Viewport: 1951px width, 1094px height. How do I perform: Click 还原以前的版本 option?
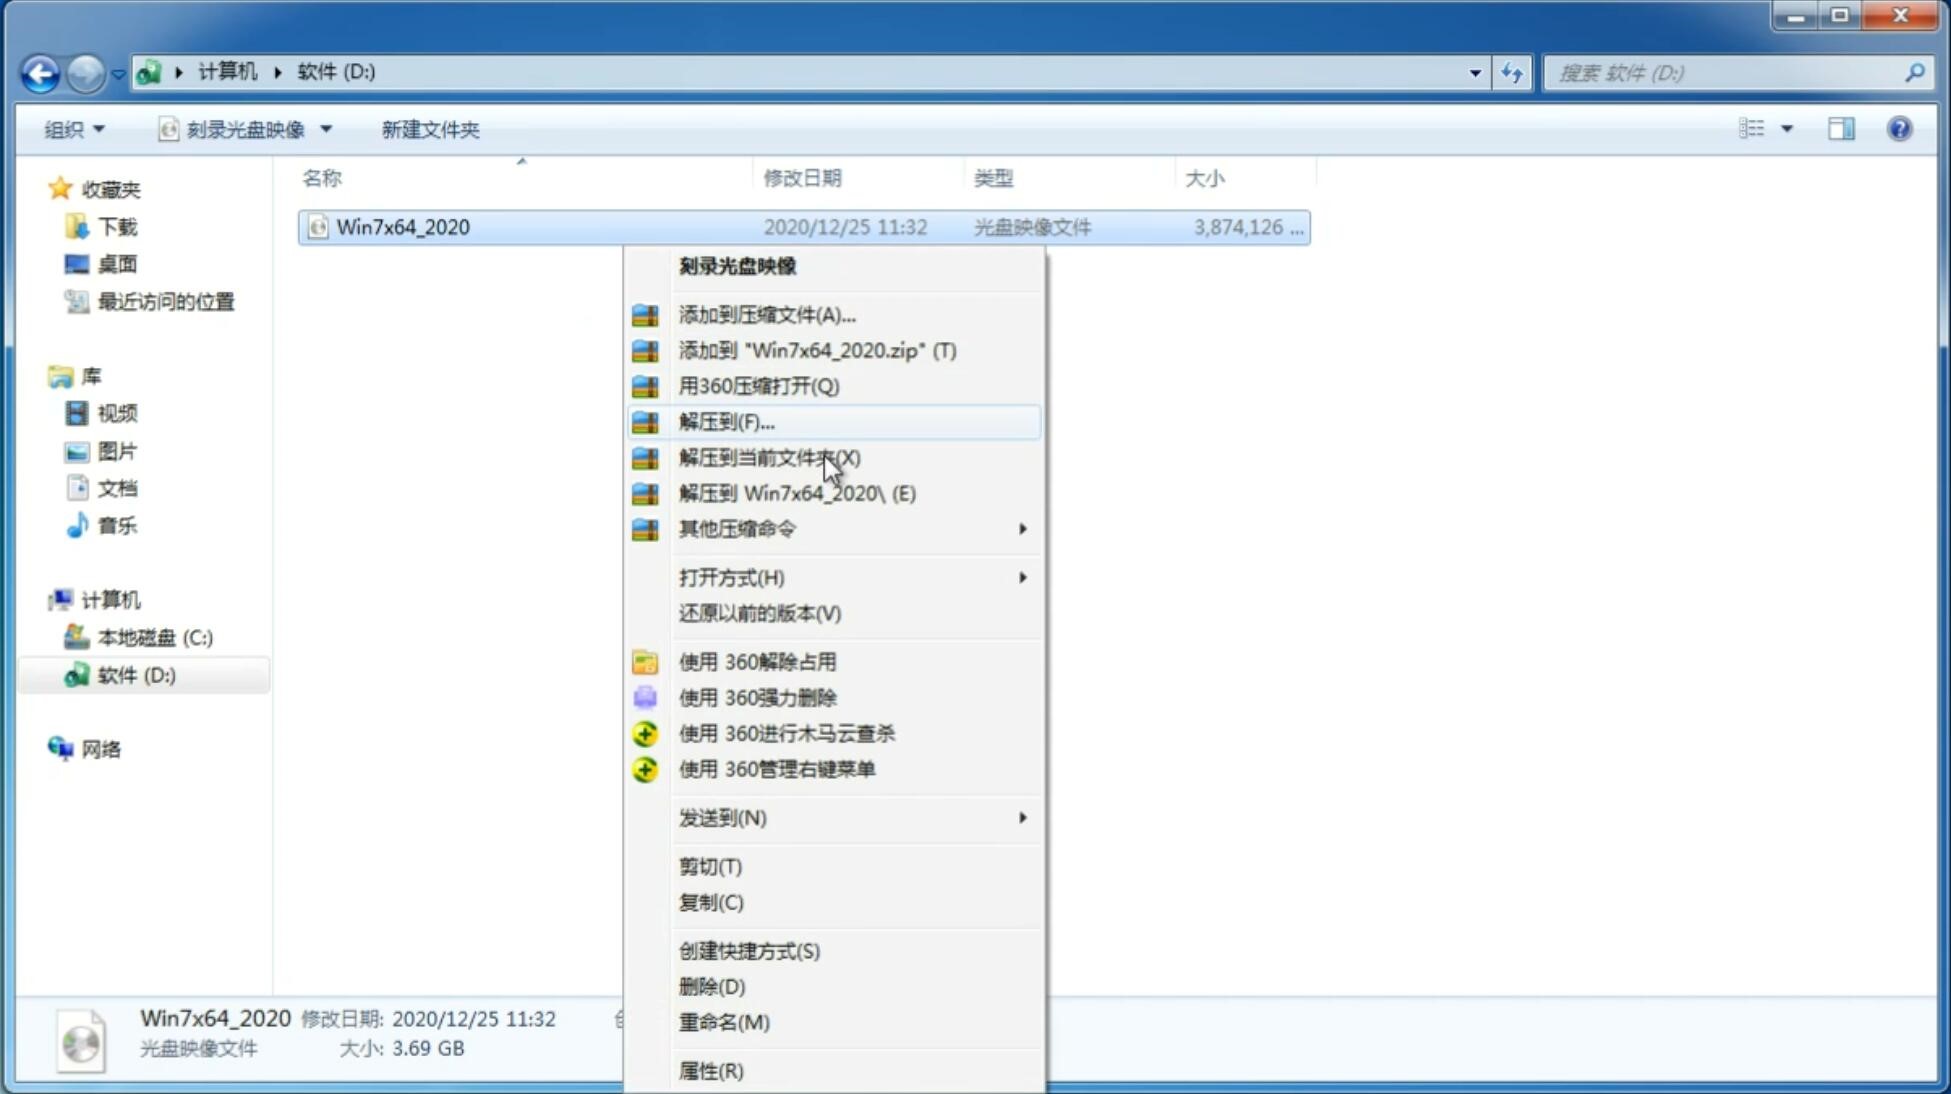pos(760,613)
